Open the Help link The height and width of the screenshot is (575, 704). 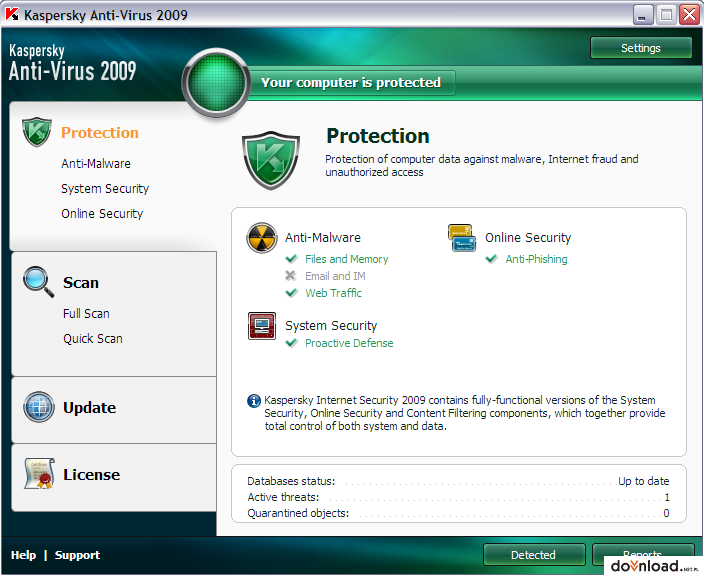tap(23, 555)
